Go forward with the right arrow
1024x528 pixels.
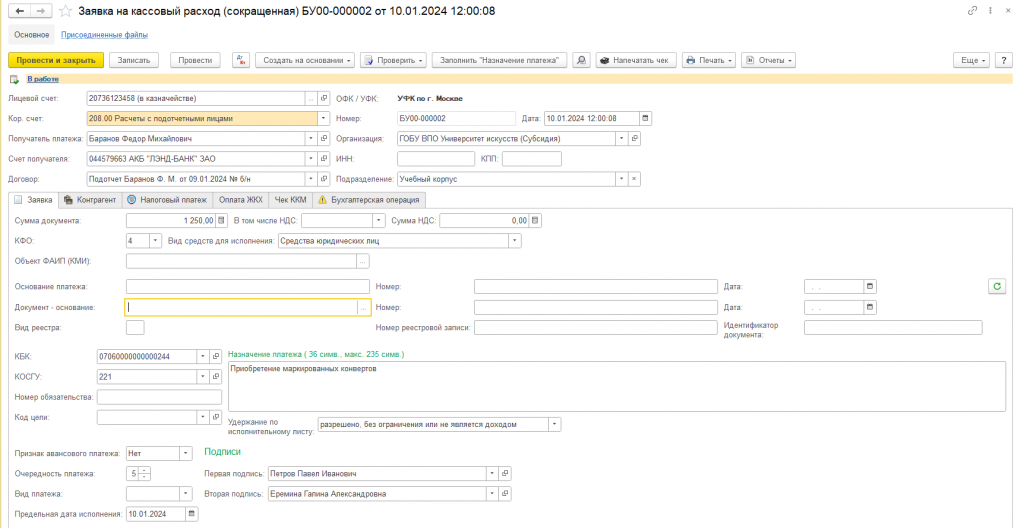40,11
